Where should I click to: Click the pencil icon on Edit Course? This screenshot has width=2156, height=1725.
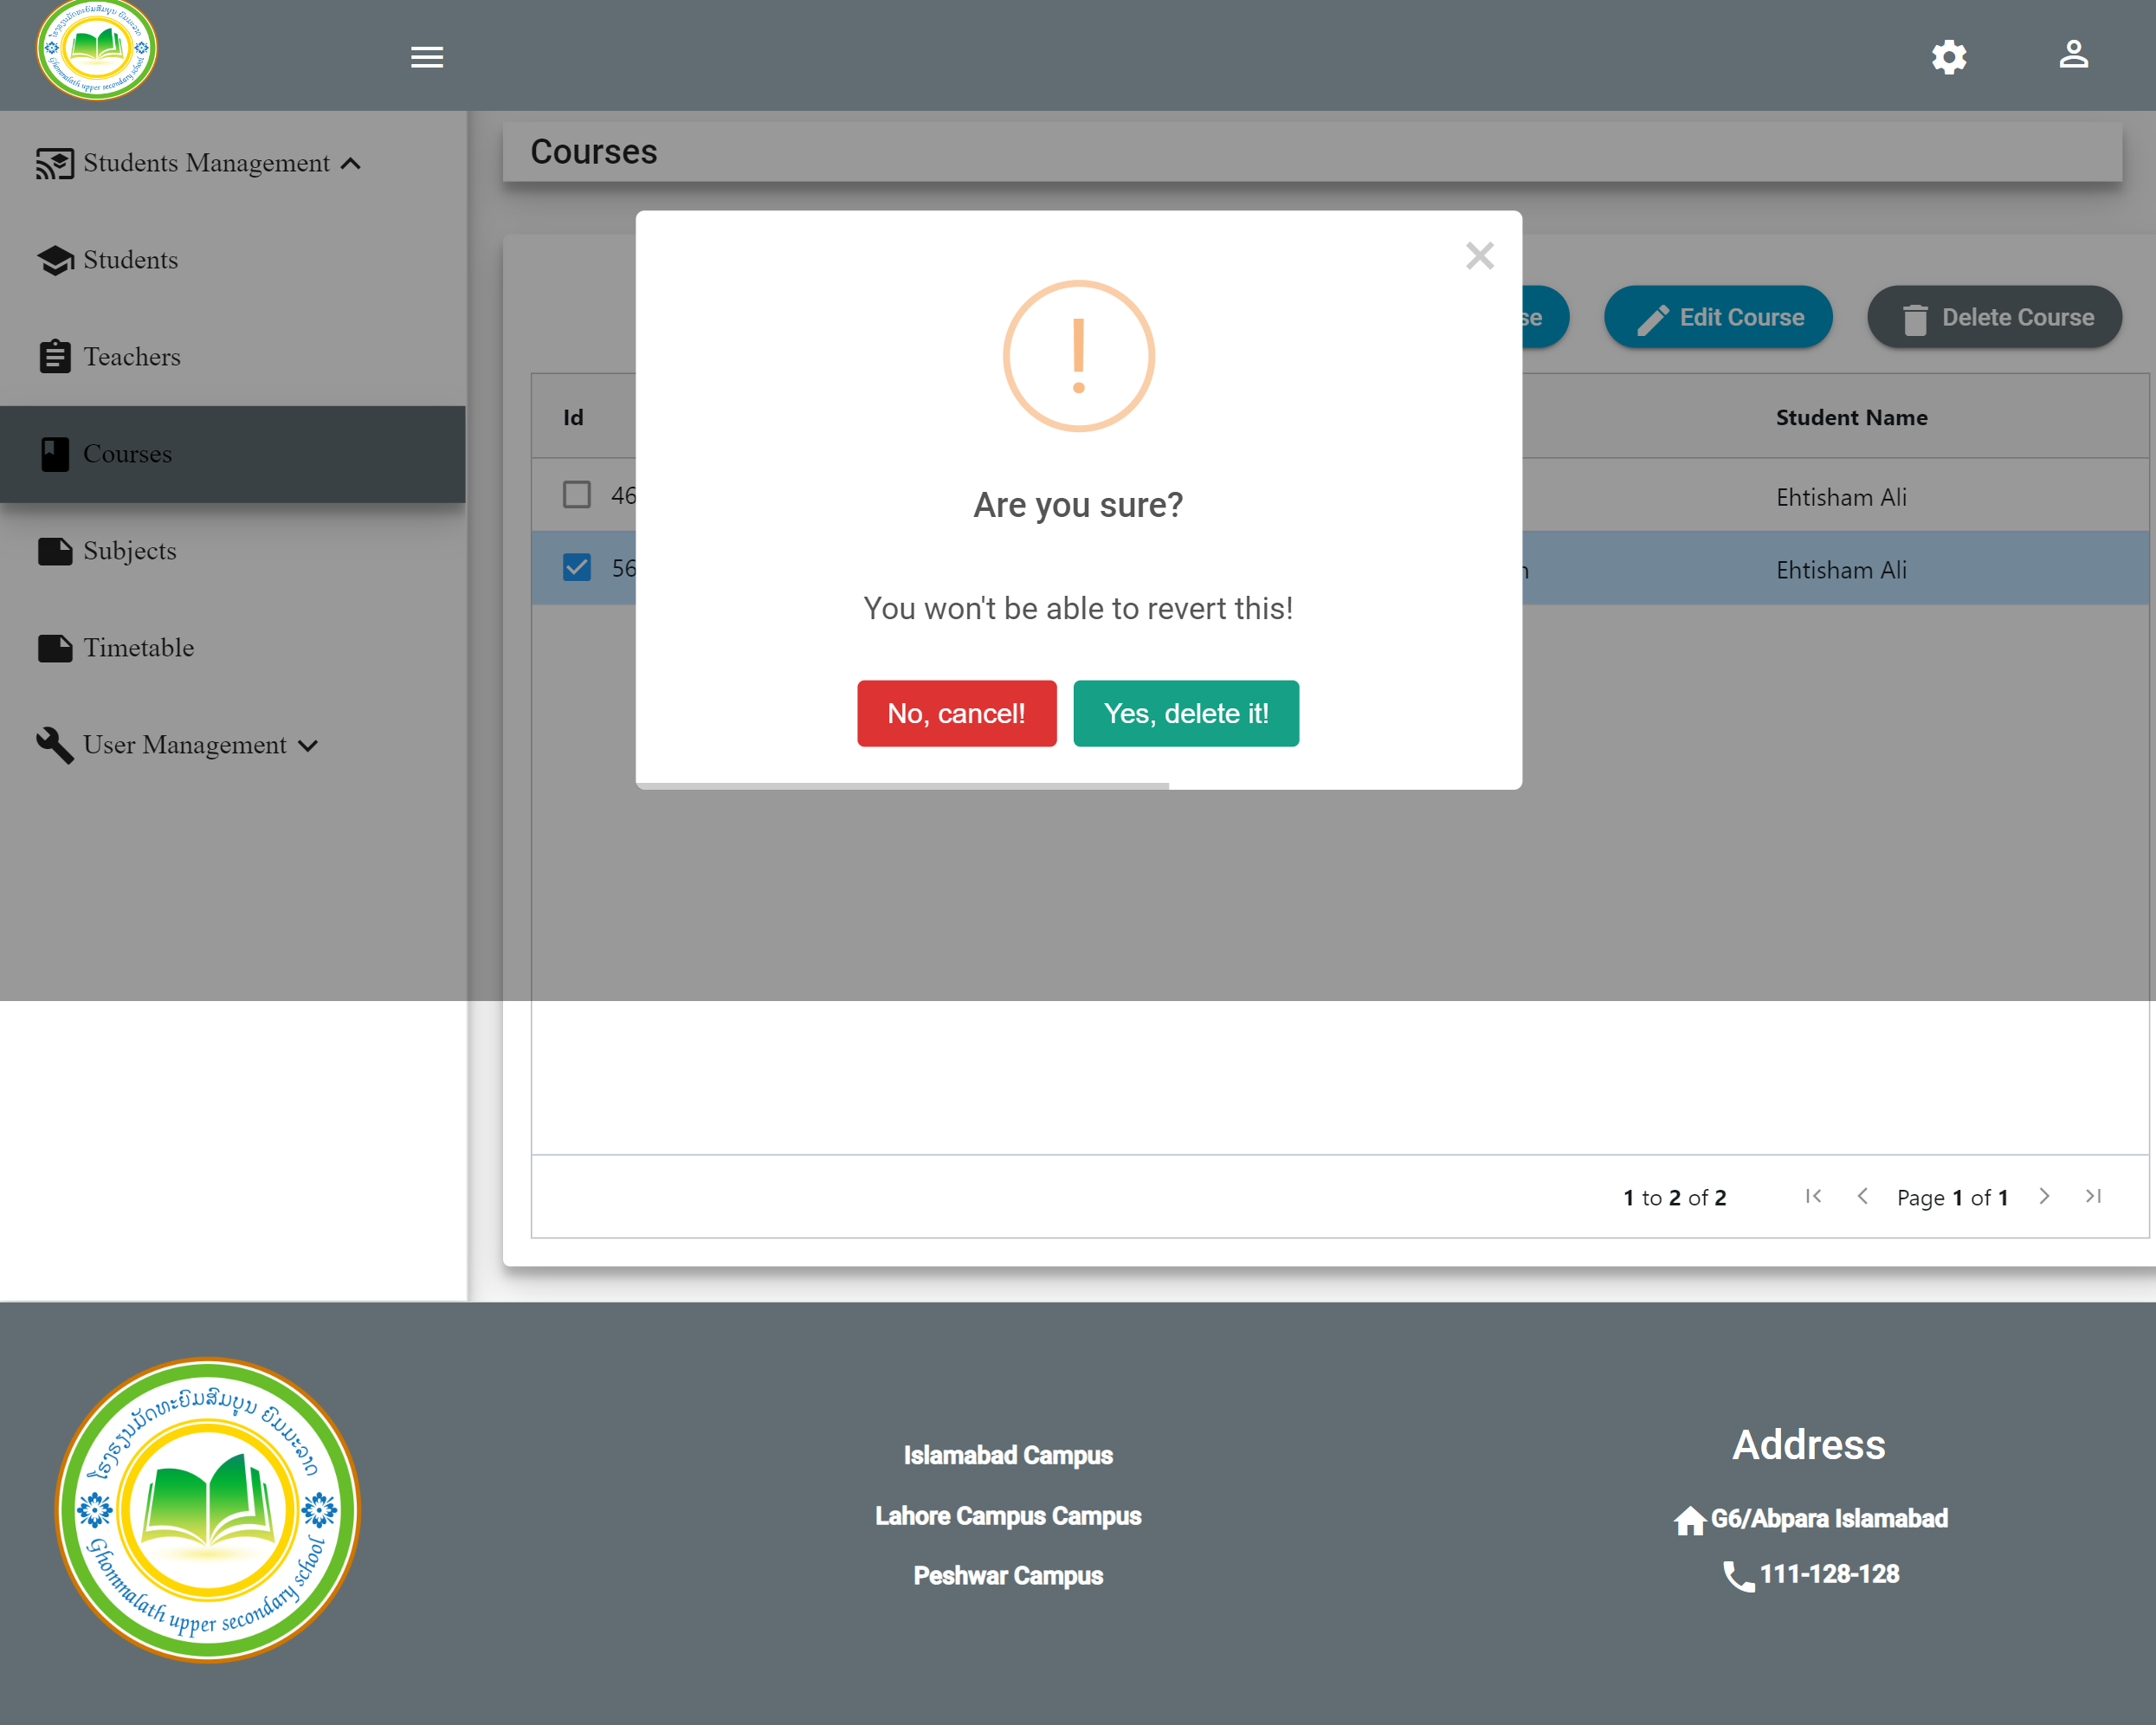coord(1652,319)
